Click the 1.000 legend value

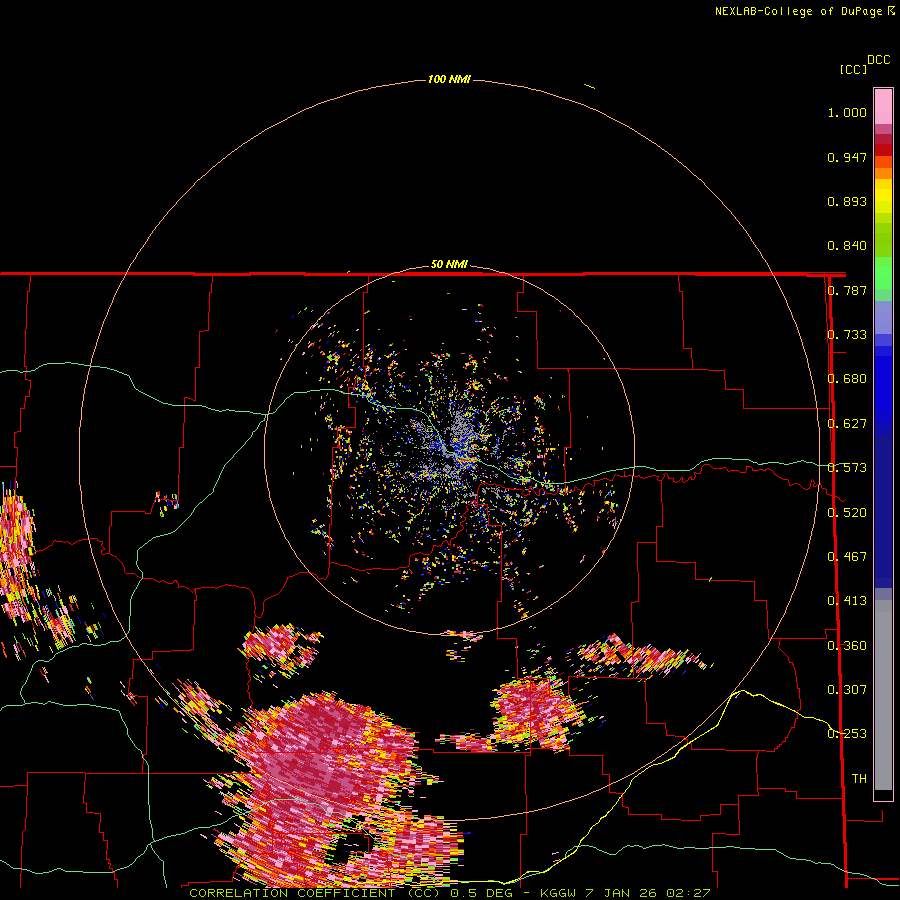(x=847, y=112)
